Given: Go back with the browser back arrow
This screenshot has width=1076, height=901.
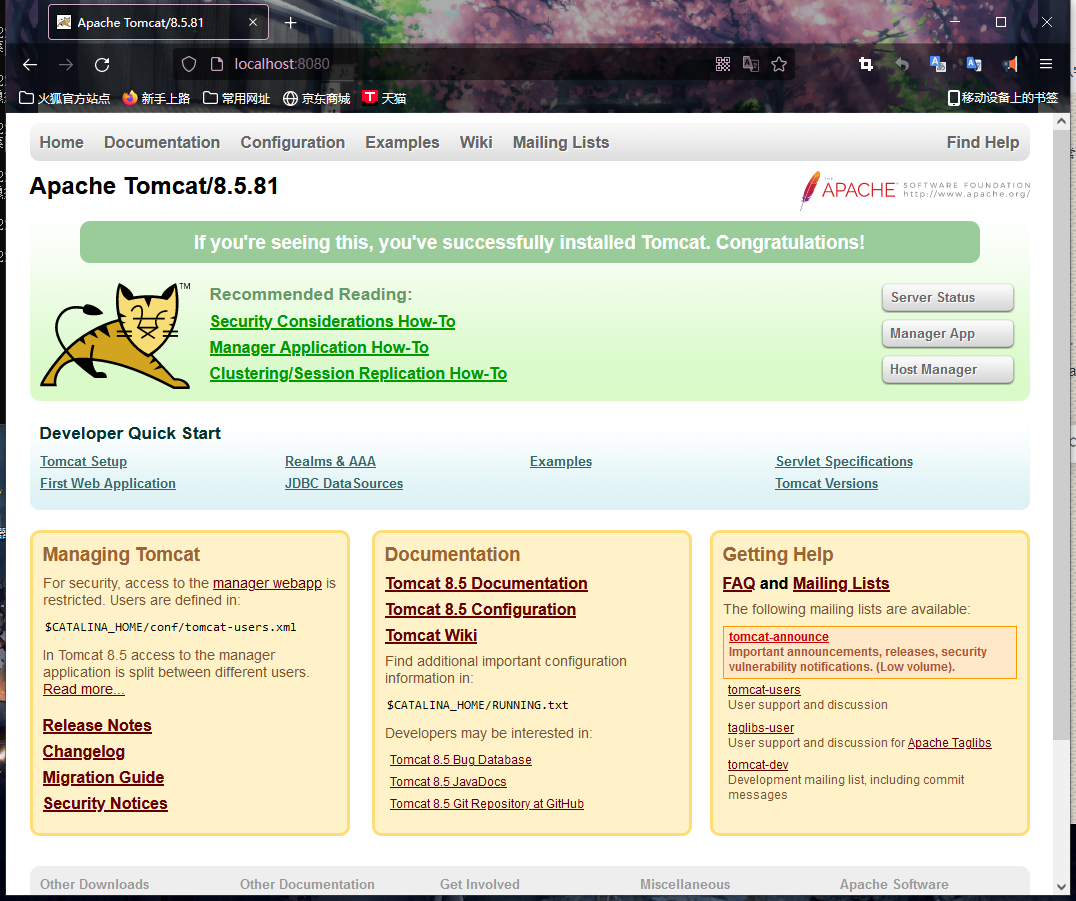Looking at the screenshot, I should tap(30, 65).
